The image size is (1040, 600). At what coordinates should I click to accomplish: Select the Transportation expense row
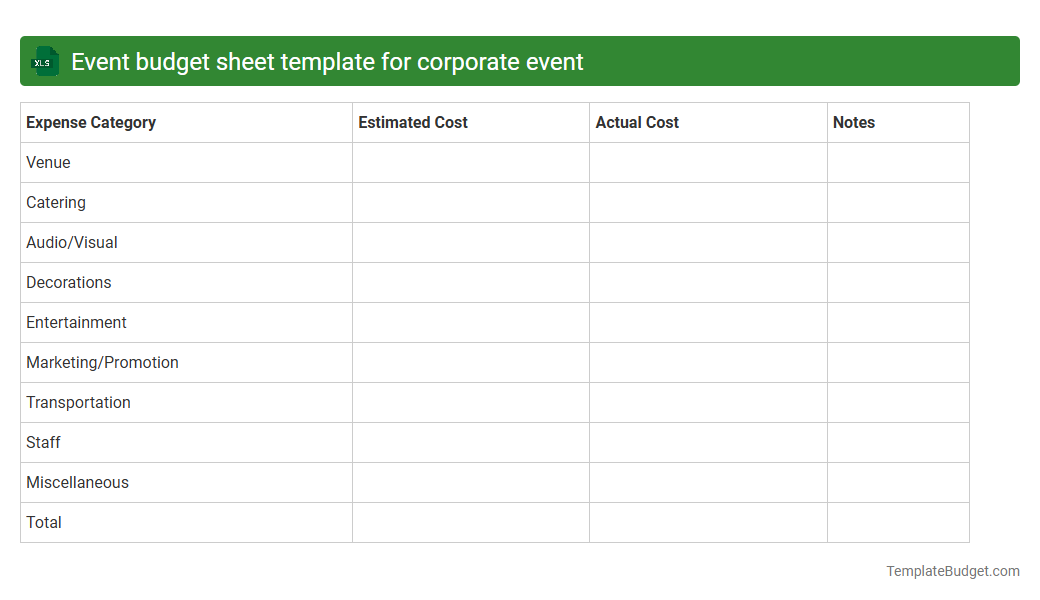point(78,402)
